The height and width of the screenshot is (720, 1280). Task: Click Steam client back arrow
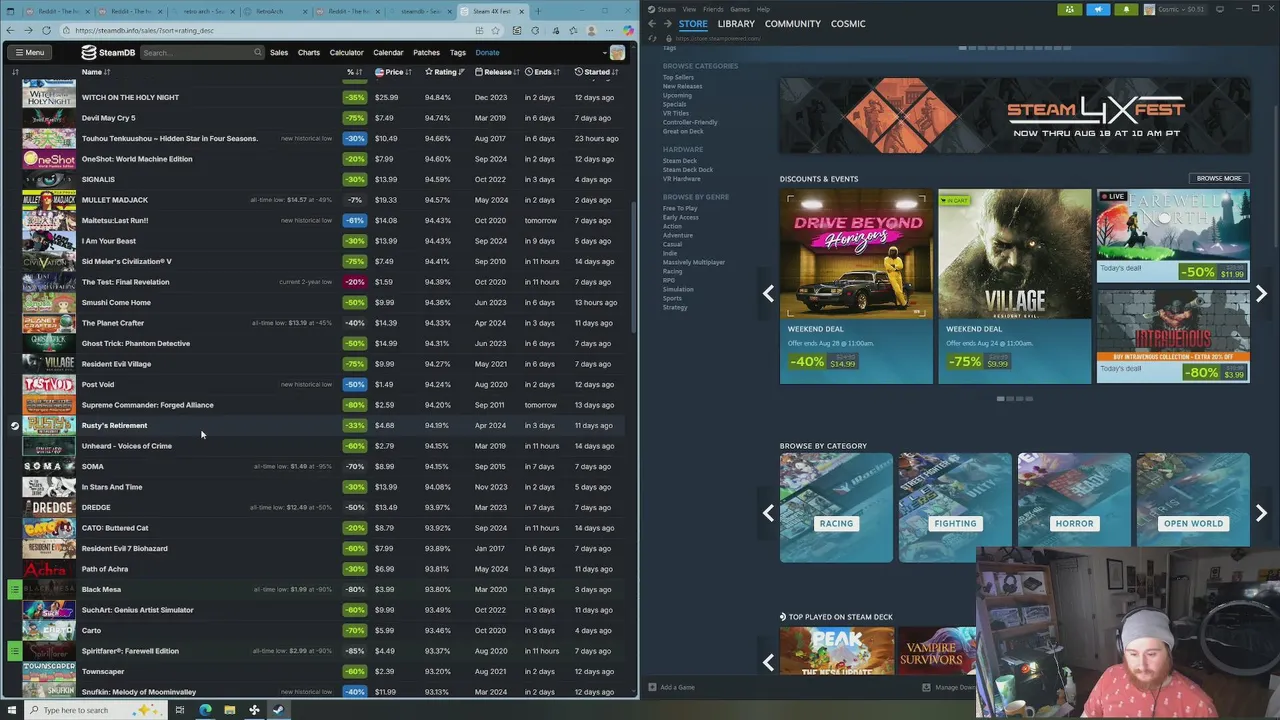point(652,23)
